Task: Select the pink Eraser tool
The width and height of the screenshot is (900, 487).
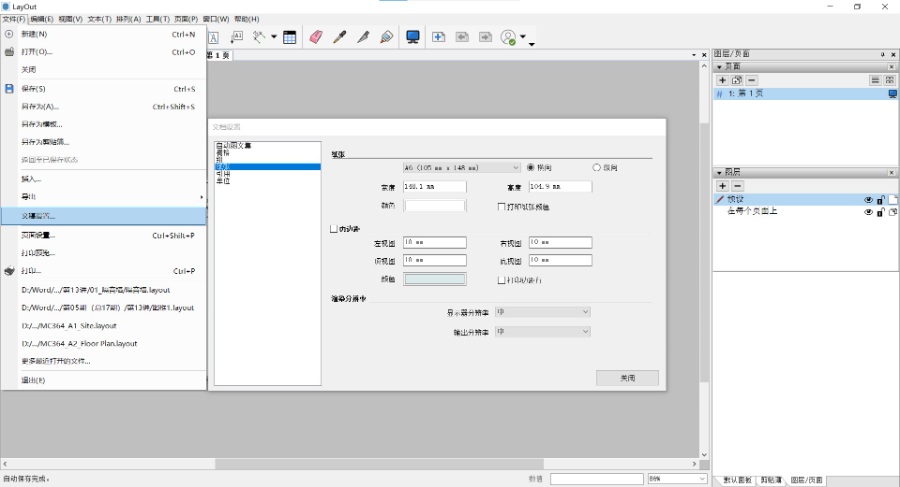Action: [316, 37]
